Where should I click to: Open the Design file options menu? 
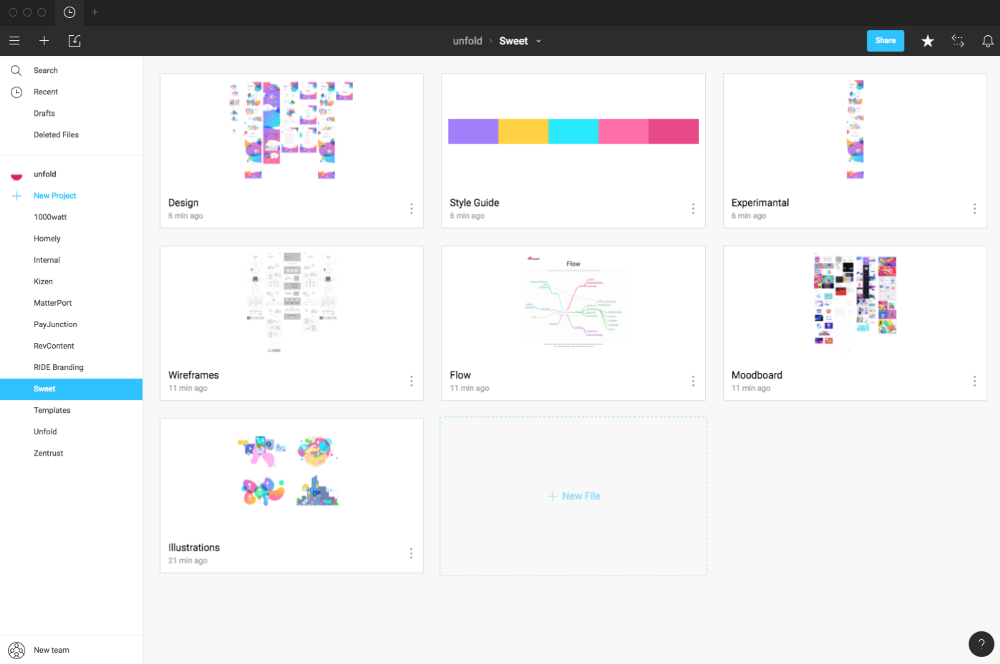point(411,209)
